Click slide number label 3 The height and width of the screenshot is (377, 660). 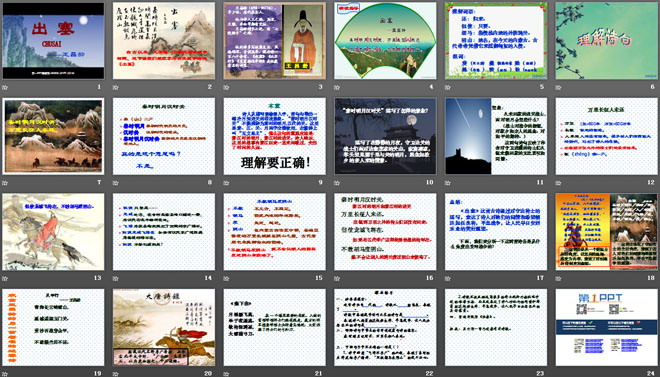point(321,87)
